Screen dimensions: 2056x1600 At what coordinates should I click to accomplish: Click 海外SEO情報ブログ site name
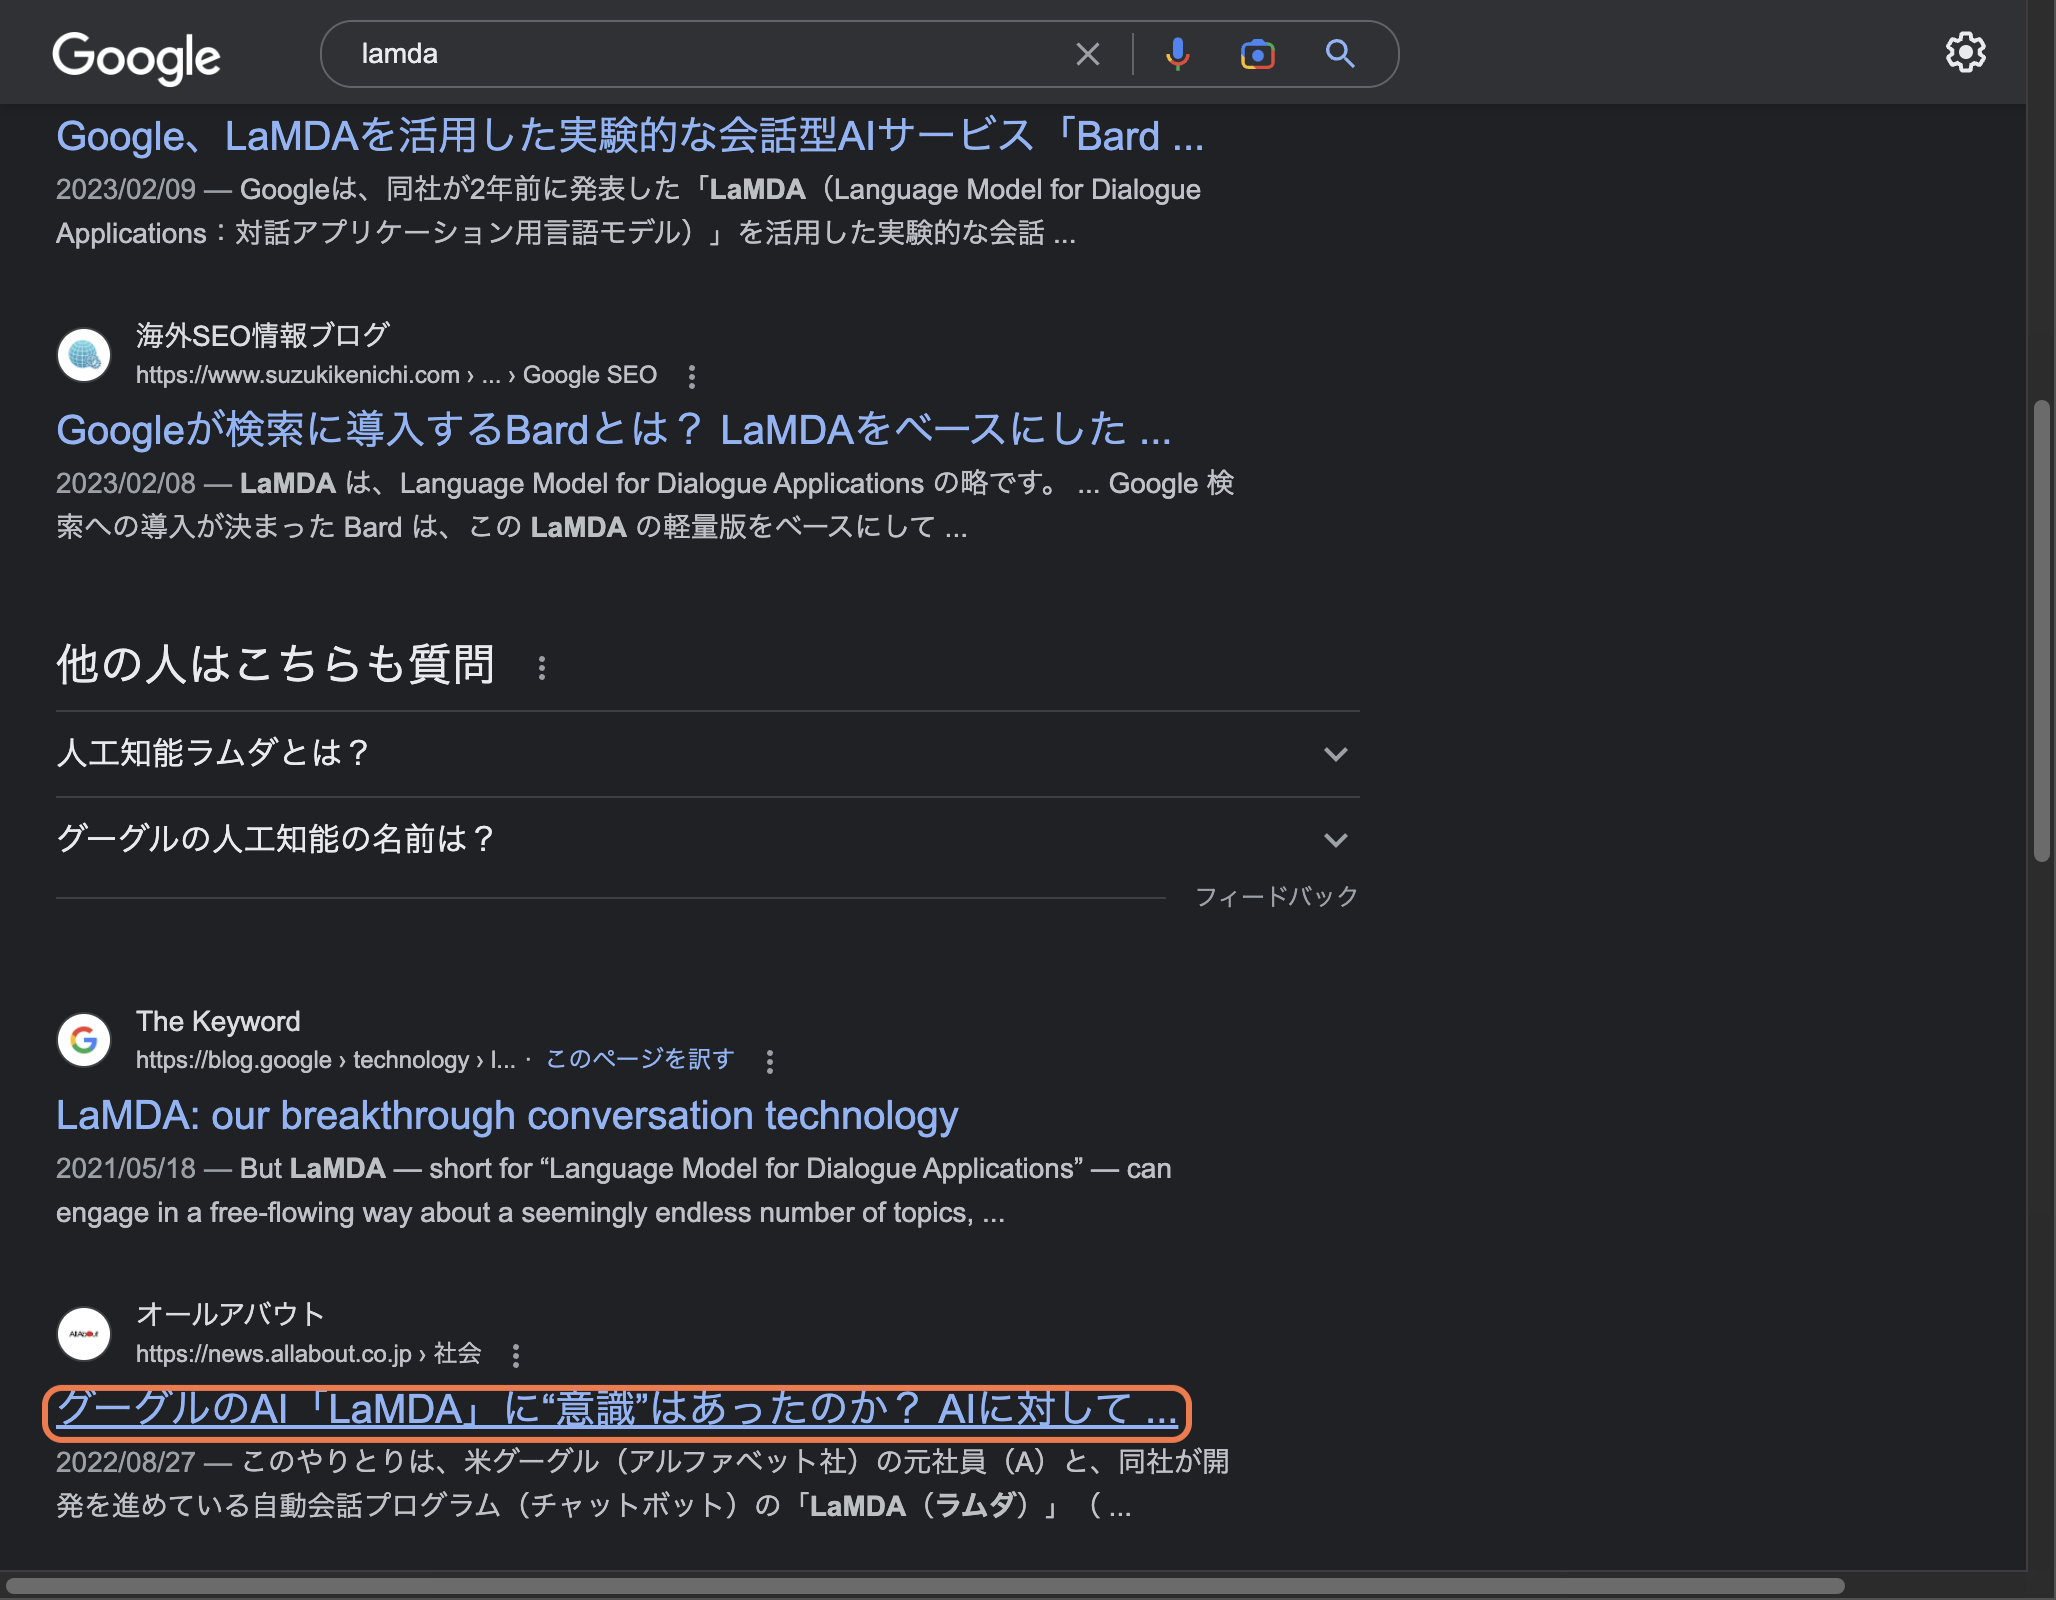coord(263,336)
